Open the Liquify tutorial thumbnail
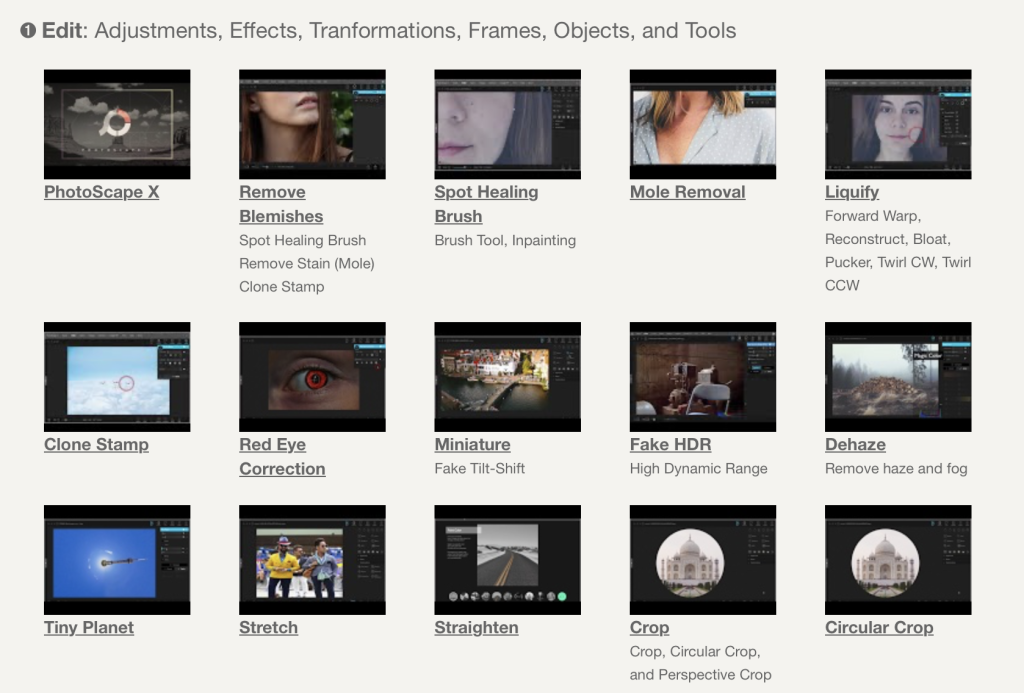Screen dimensions: 1024x693 tap(897, 124)
